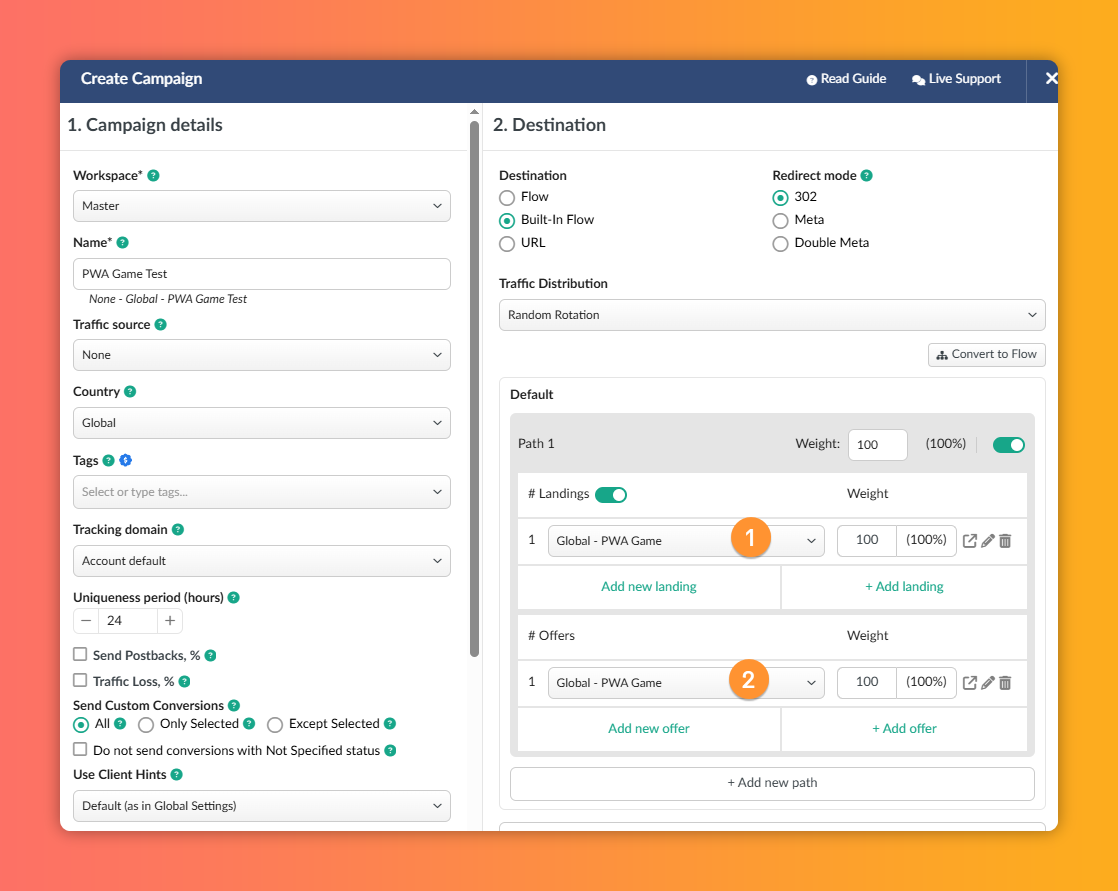Viewport: 1118px width, 891px height.
Task: Delete the landing using trash icon
Action: pyautogui.click(x=1005, y=541)
